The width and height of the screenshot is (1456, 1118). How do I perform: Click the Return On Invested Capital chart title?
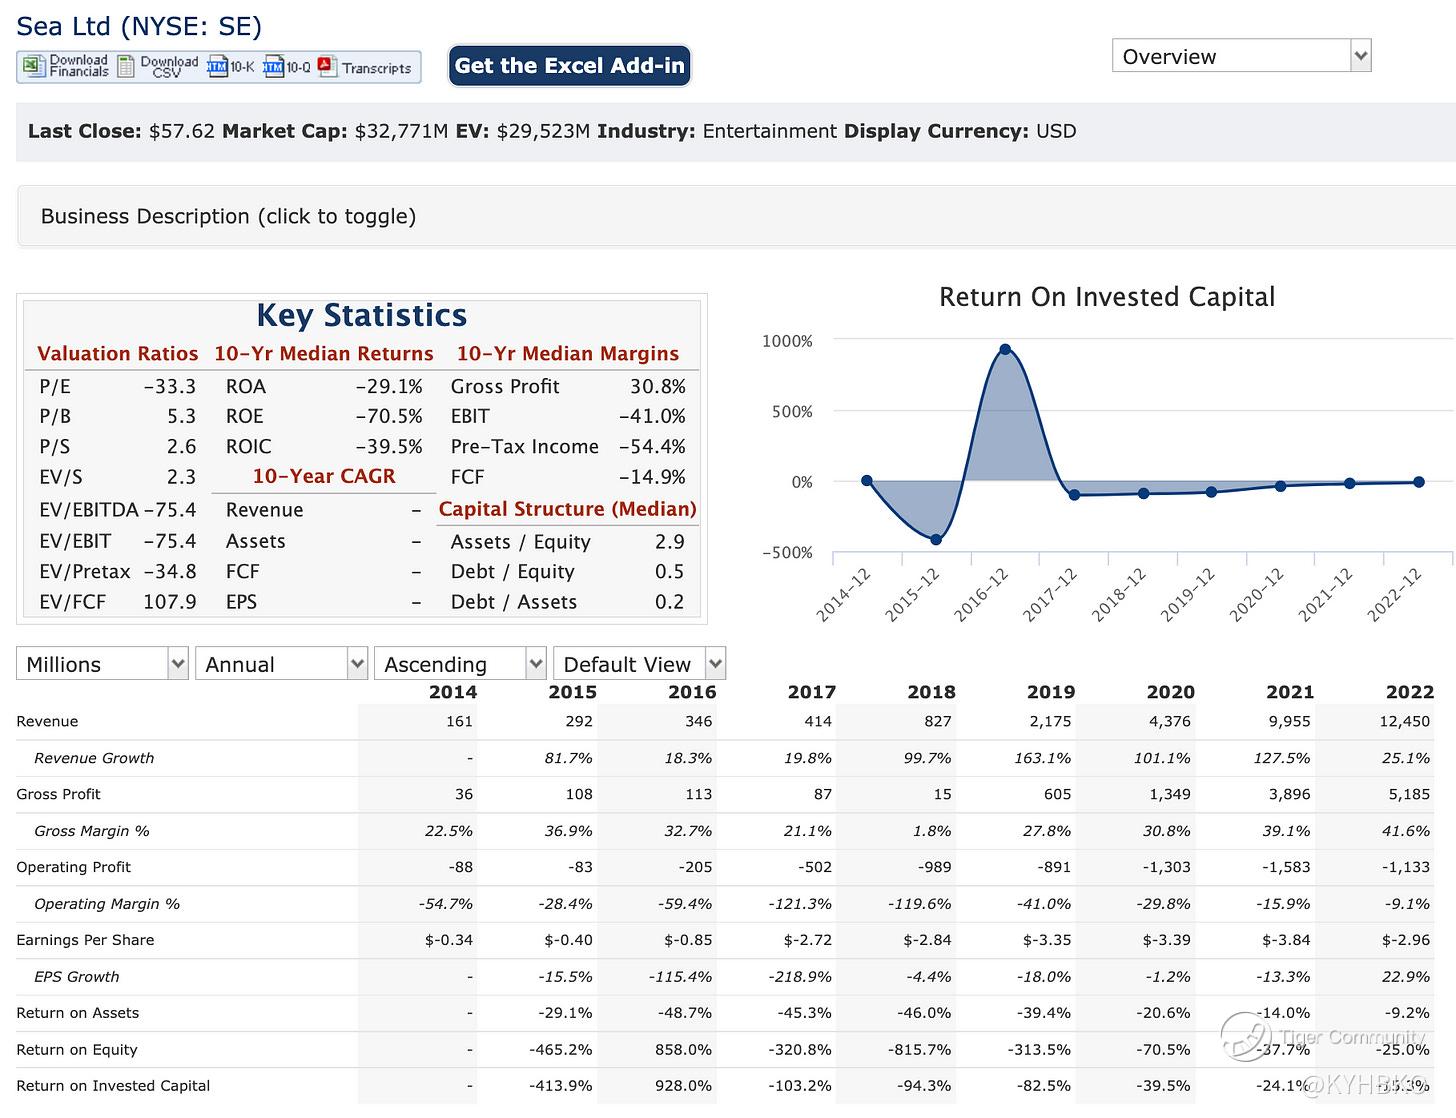point(1107,297)
